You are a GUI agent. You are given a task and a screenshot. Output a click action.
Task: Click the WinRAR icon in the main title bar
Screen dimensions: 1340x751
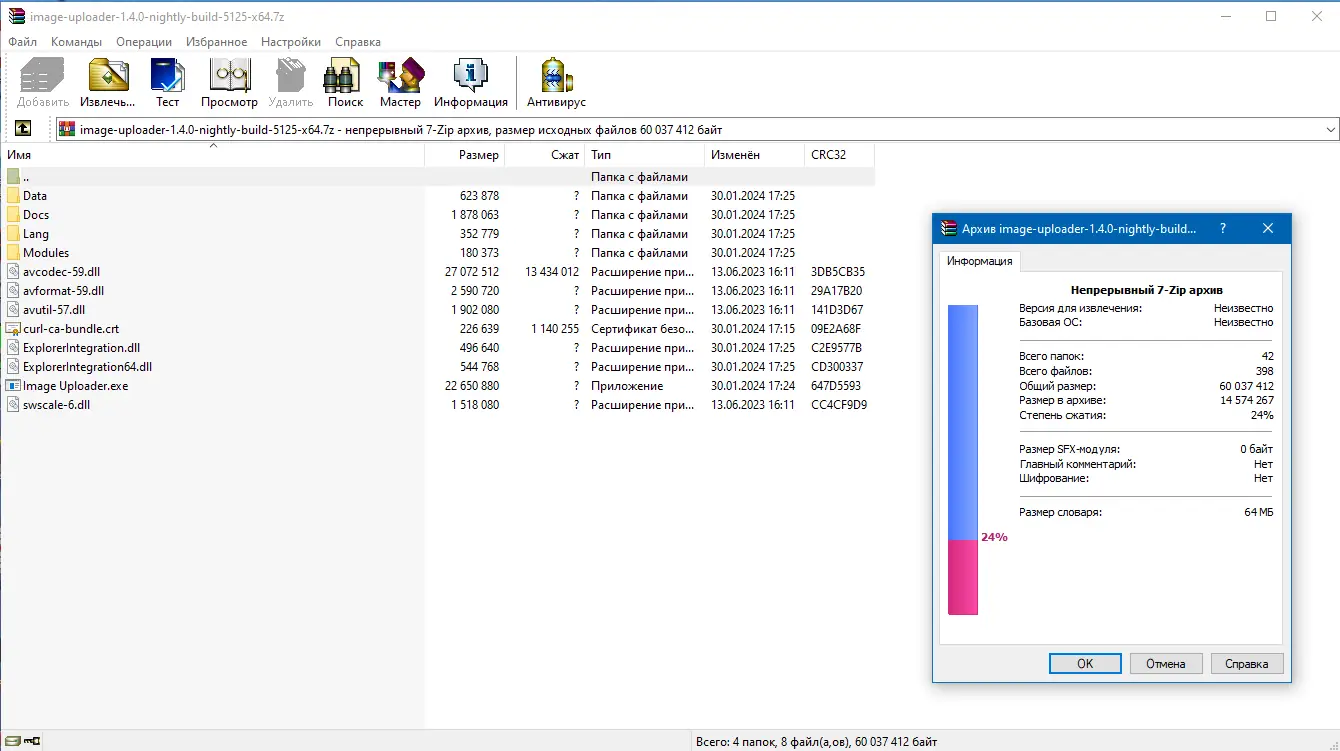[x=16, y=16]
